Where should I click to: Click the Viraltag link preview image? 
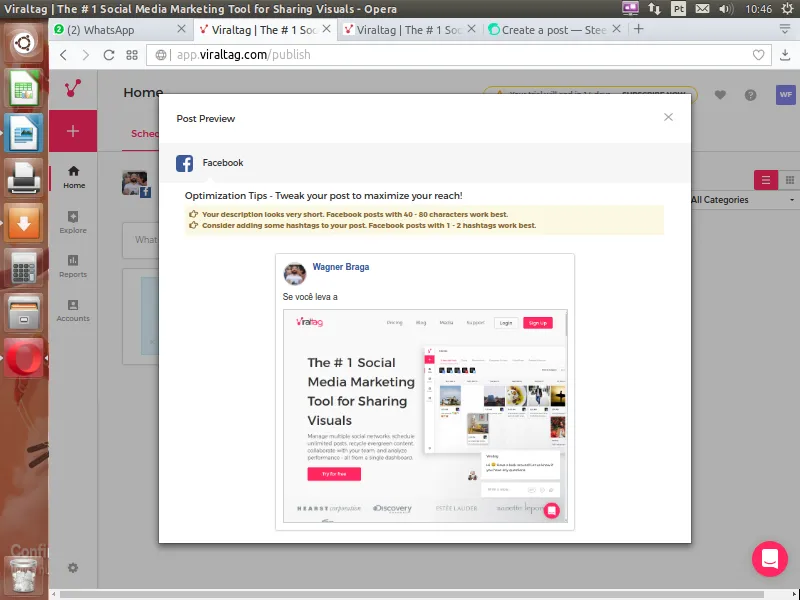pyautogui.click(x=425, y=416)
